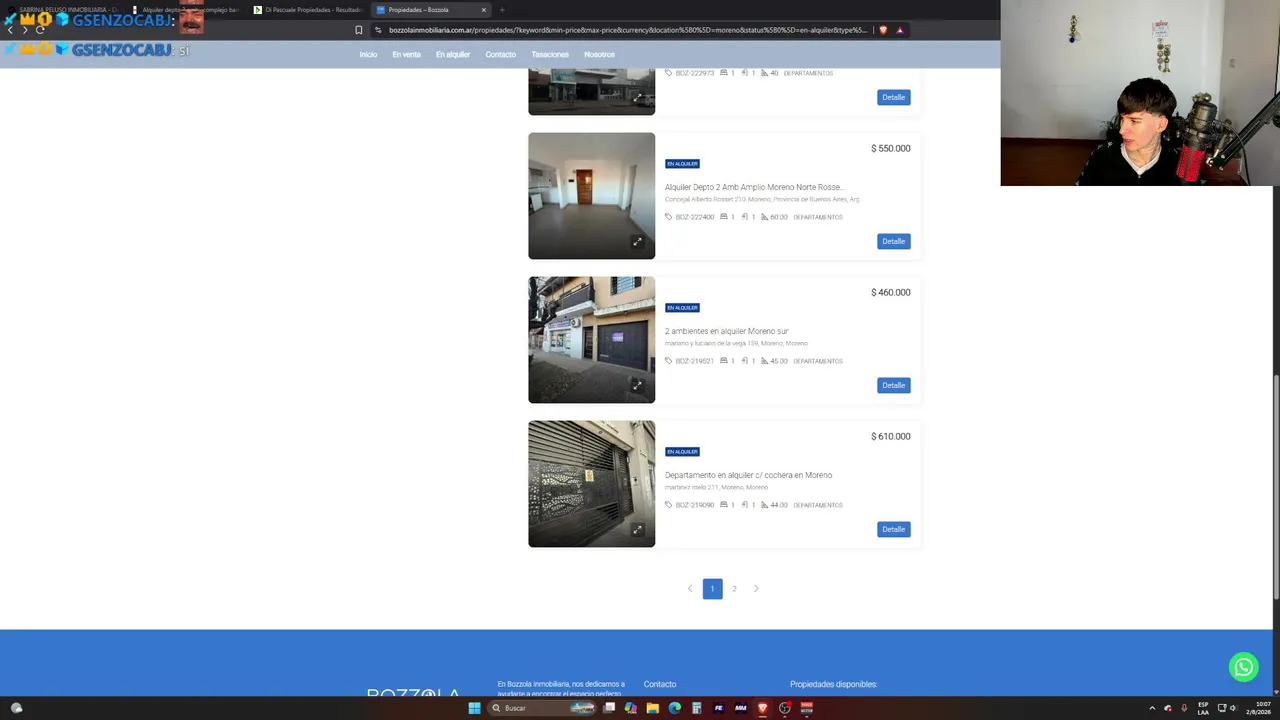Open listing '2 ambientes en alquiler Moreno sur'
Image resolution: width=1280 pixels, height=720 pixels.
(726, 331)
